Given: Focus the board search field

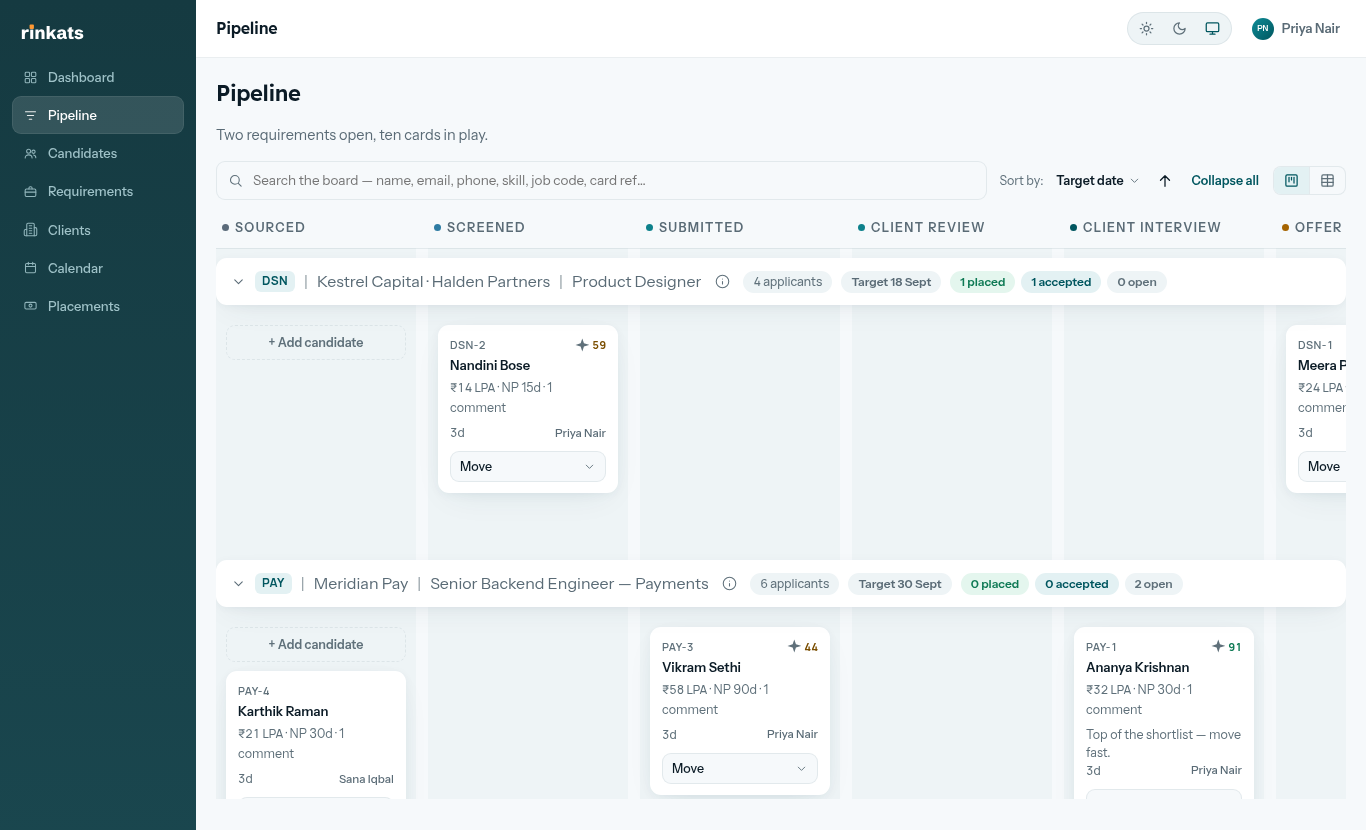Looking at the screenshot, I should [x=601, y=181].
